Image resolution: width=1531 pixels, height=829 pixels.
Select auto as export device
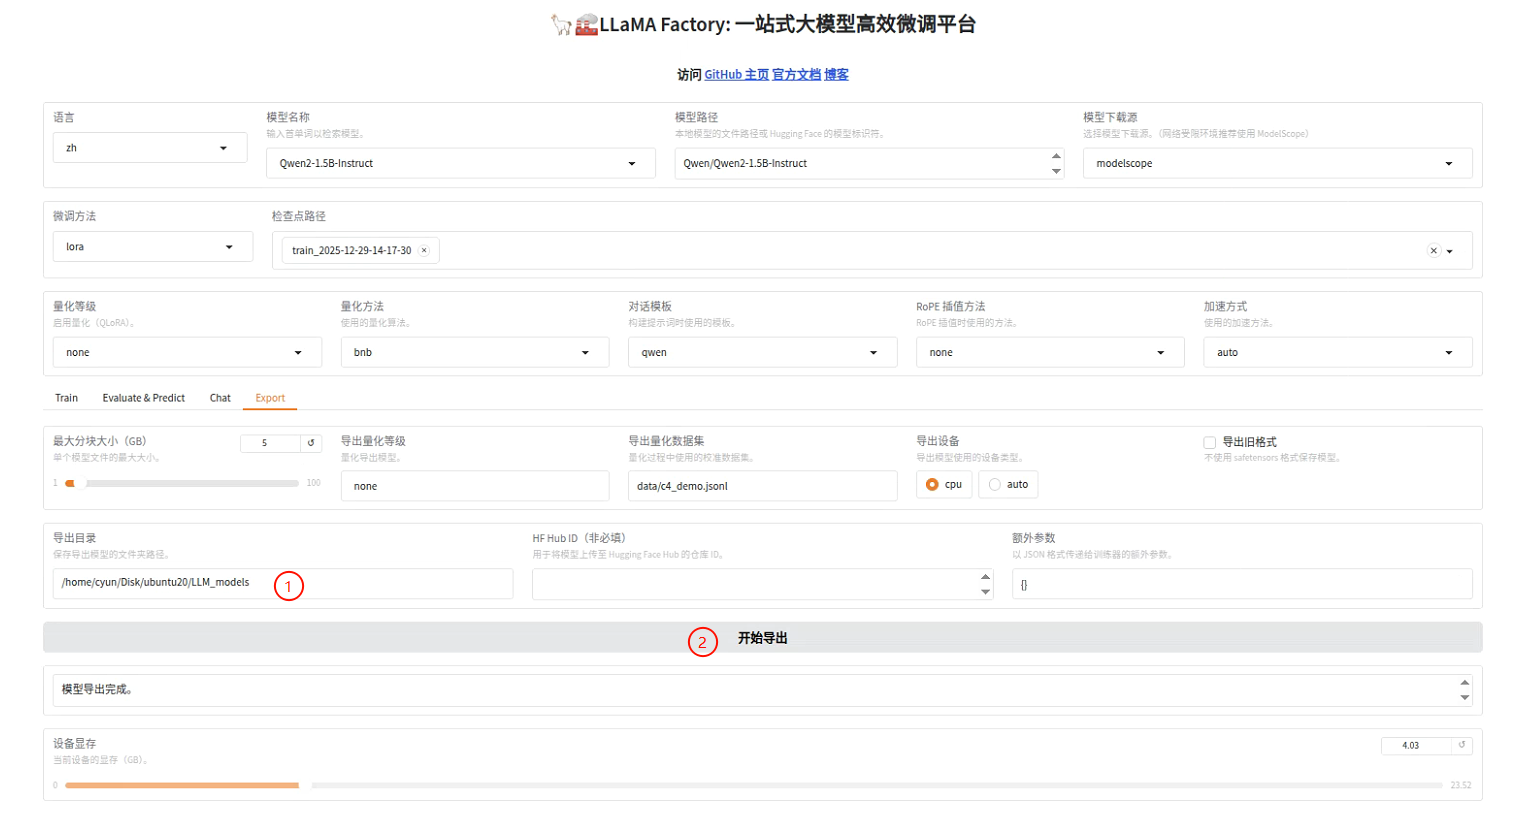(x=1008, y=484)
